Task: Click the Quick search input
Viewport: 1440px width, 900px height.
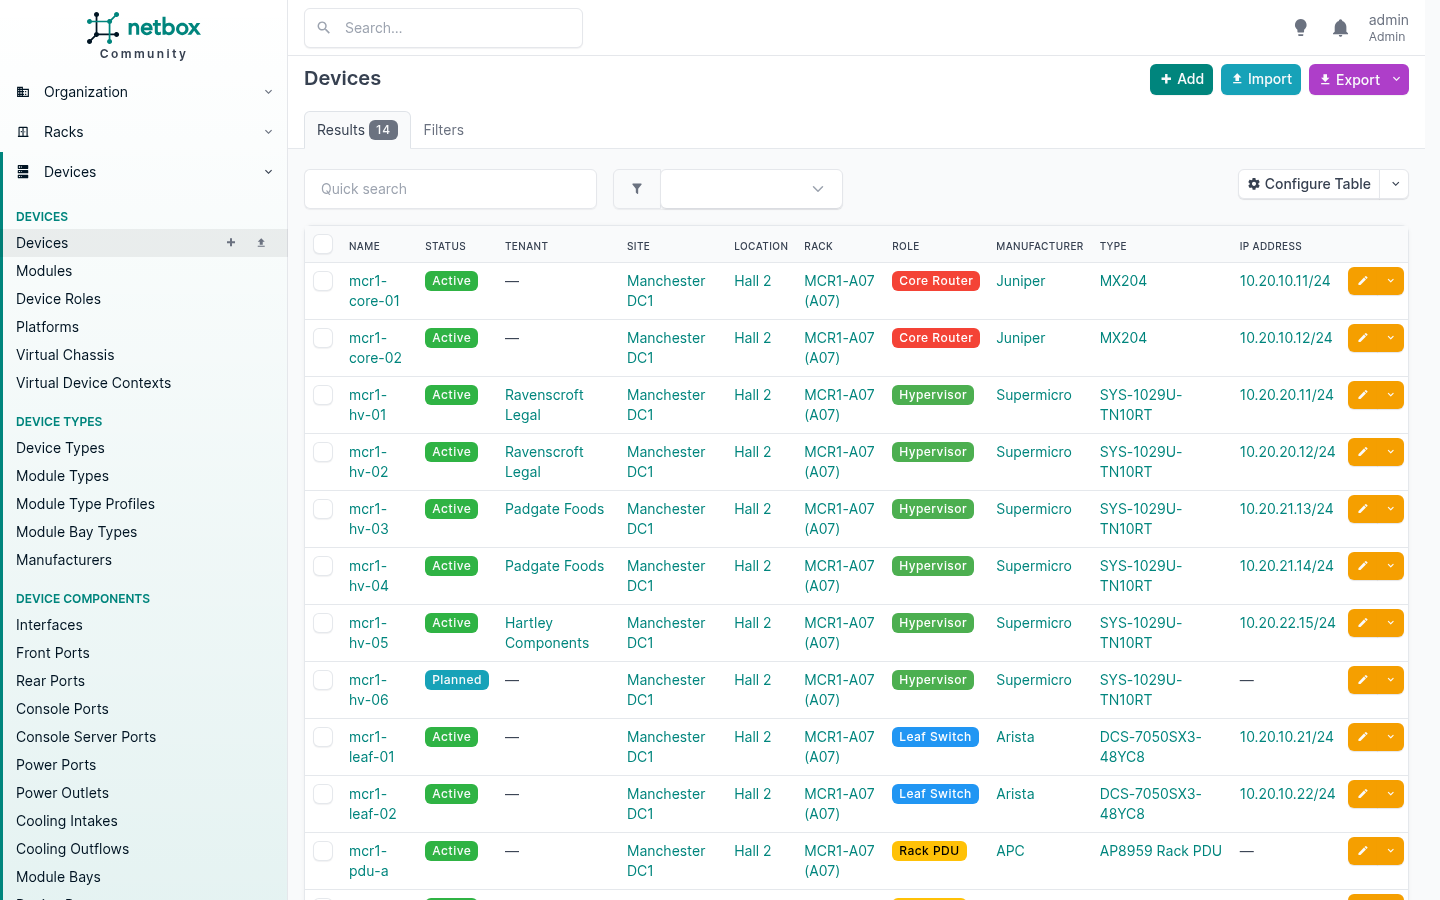Action: tap(450, 189)
